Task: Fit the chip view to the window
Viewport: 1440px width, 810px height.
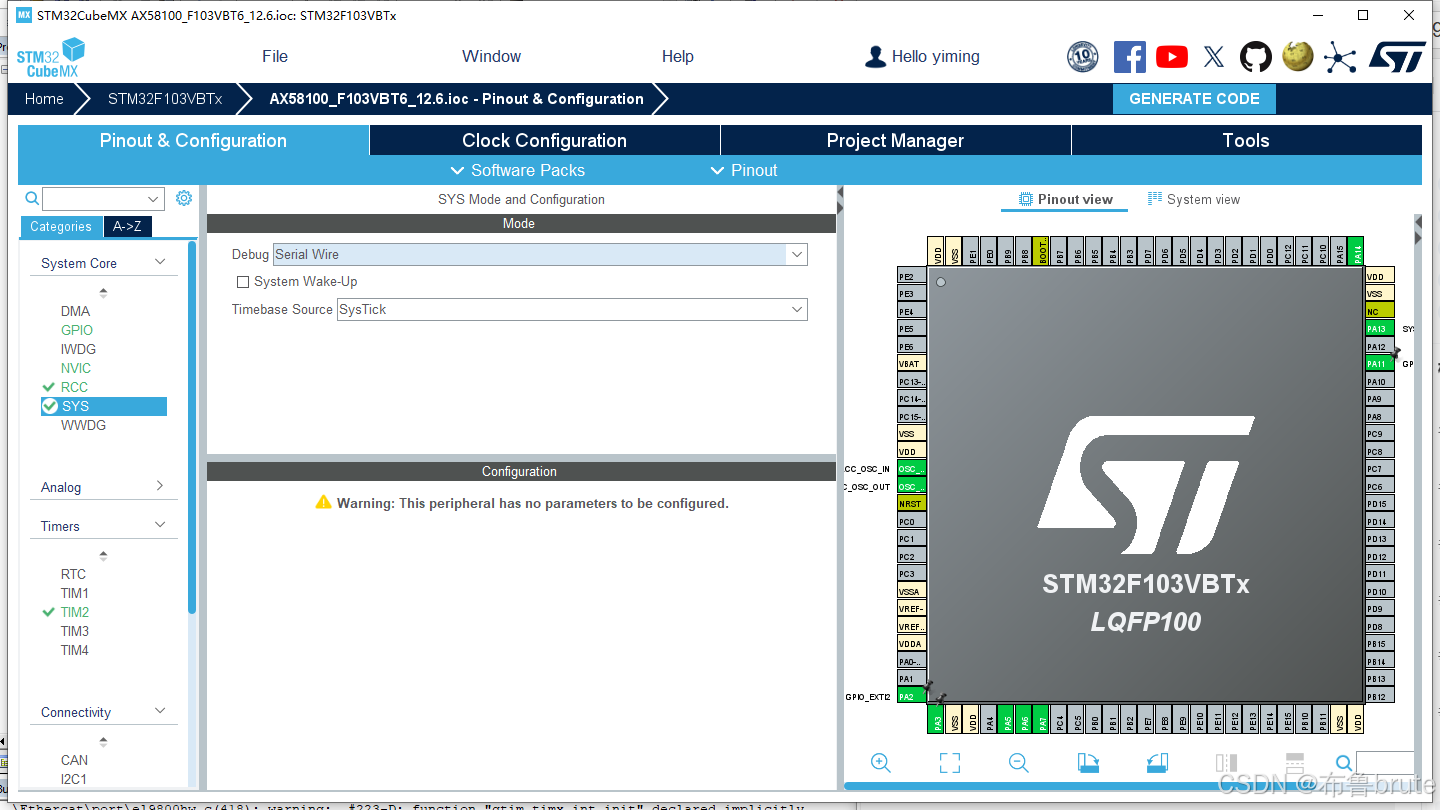Action: (950, 763)
